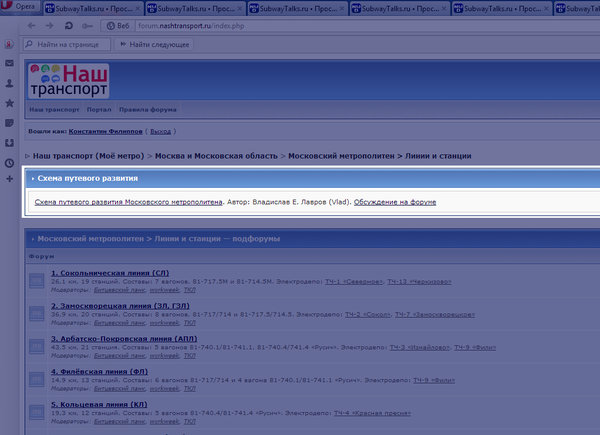Log out using the 'Выход' link
Screen dimensions: 600x435
pos(161,131)
